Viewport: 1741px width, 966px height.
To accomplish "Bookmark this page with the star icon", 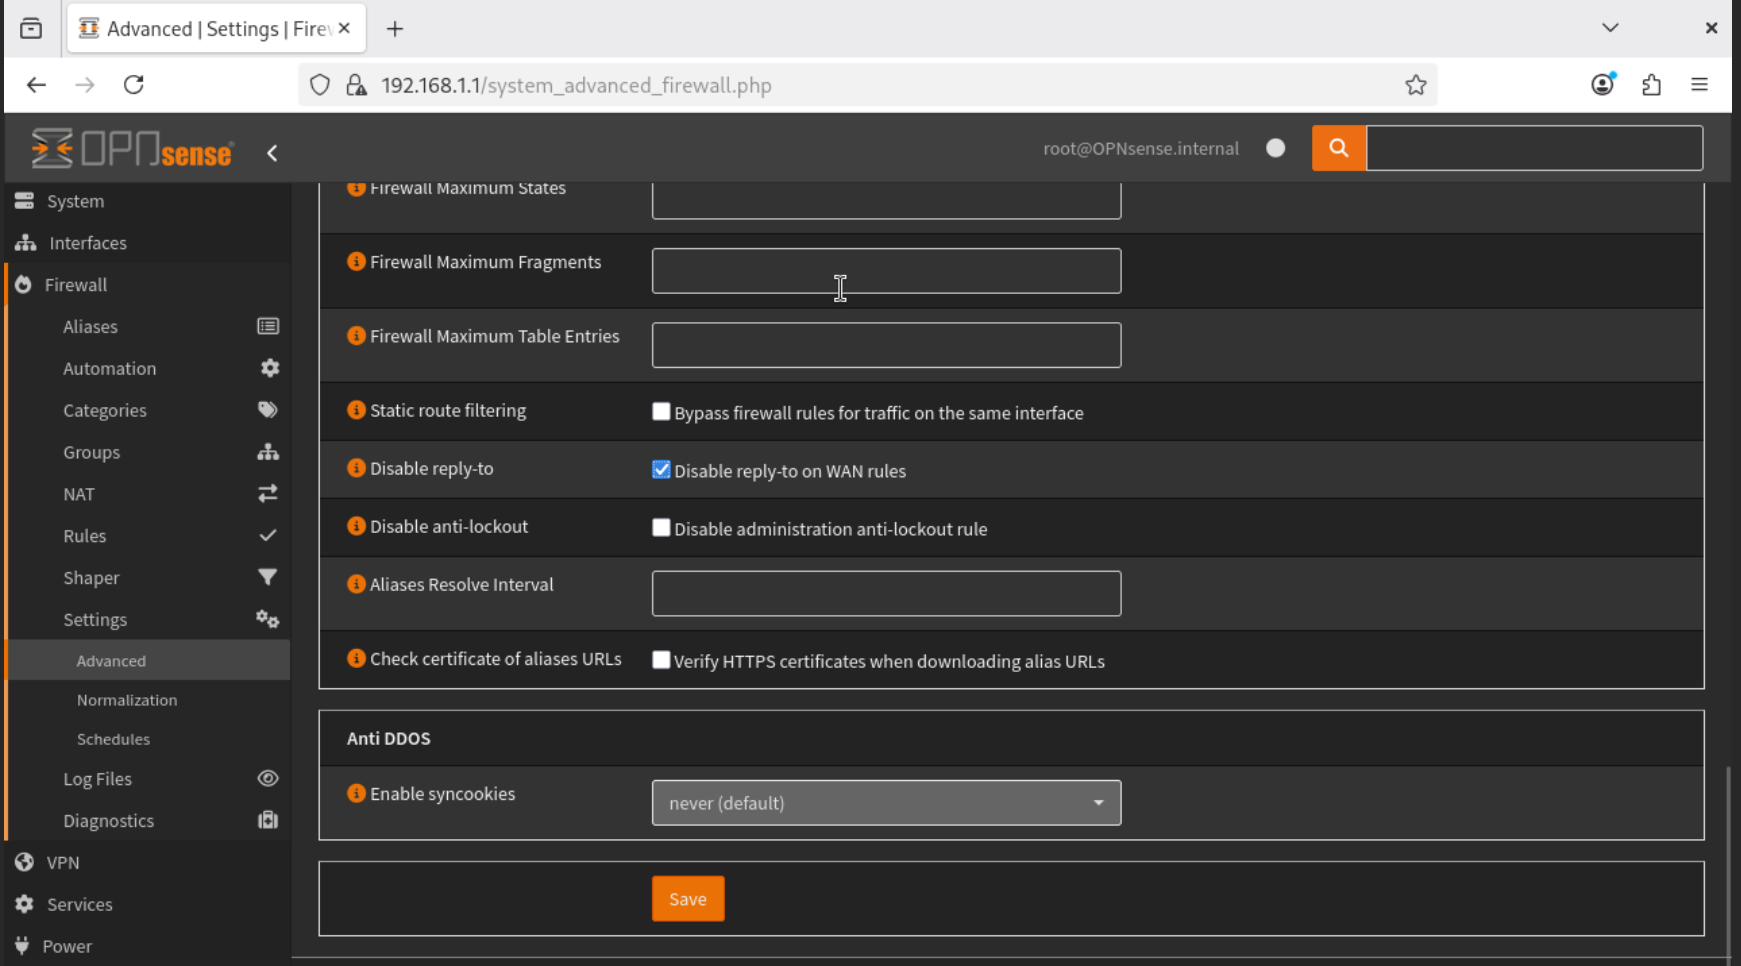I will coord(1415,85).
